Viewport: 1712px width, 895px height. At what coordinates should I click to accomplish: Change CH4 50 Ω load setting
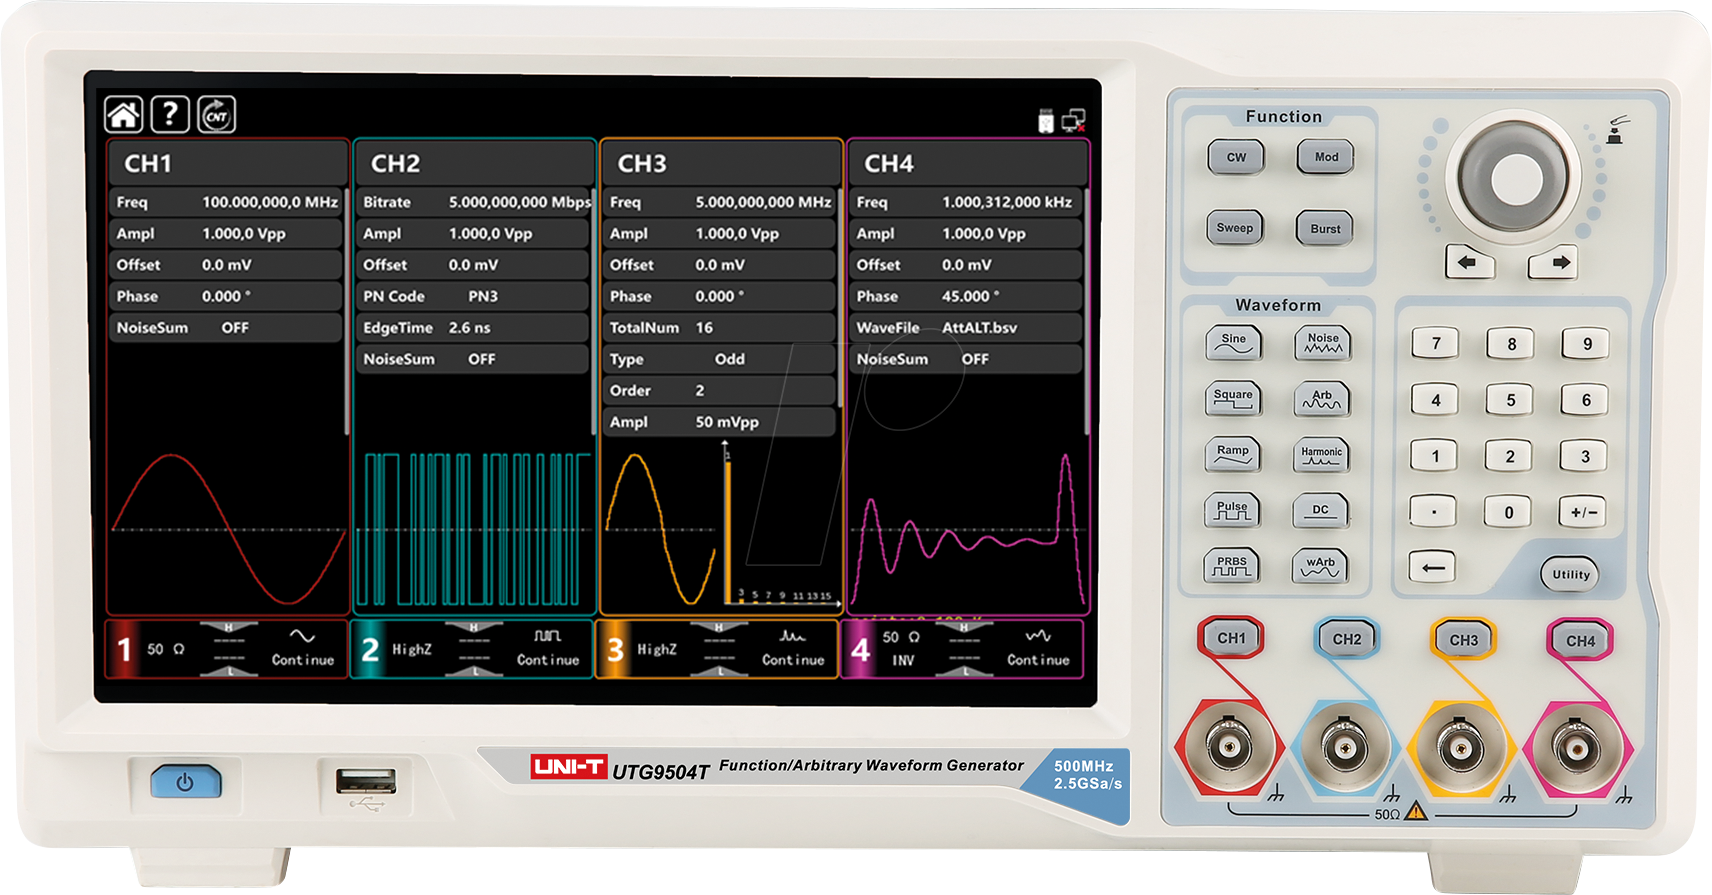(x=901, y=637)
